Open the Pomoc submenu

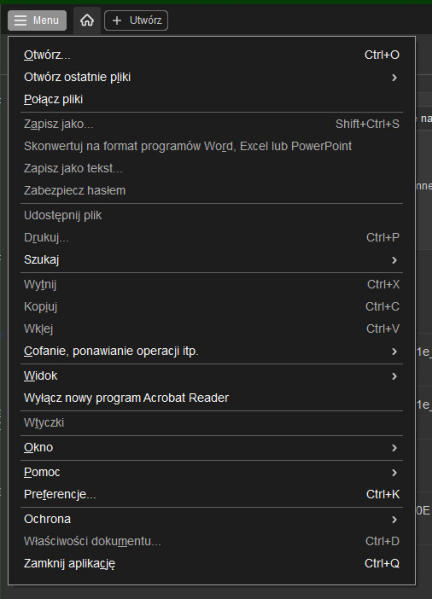point(212,472)
